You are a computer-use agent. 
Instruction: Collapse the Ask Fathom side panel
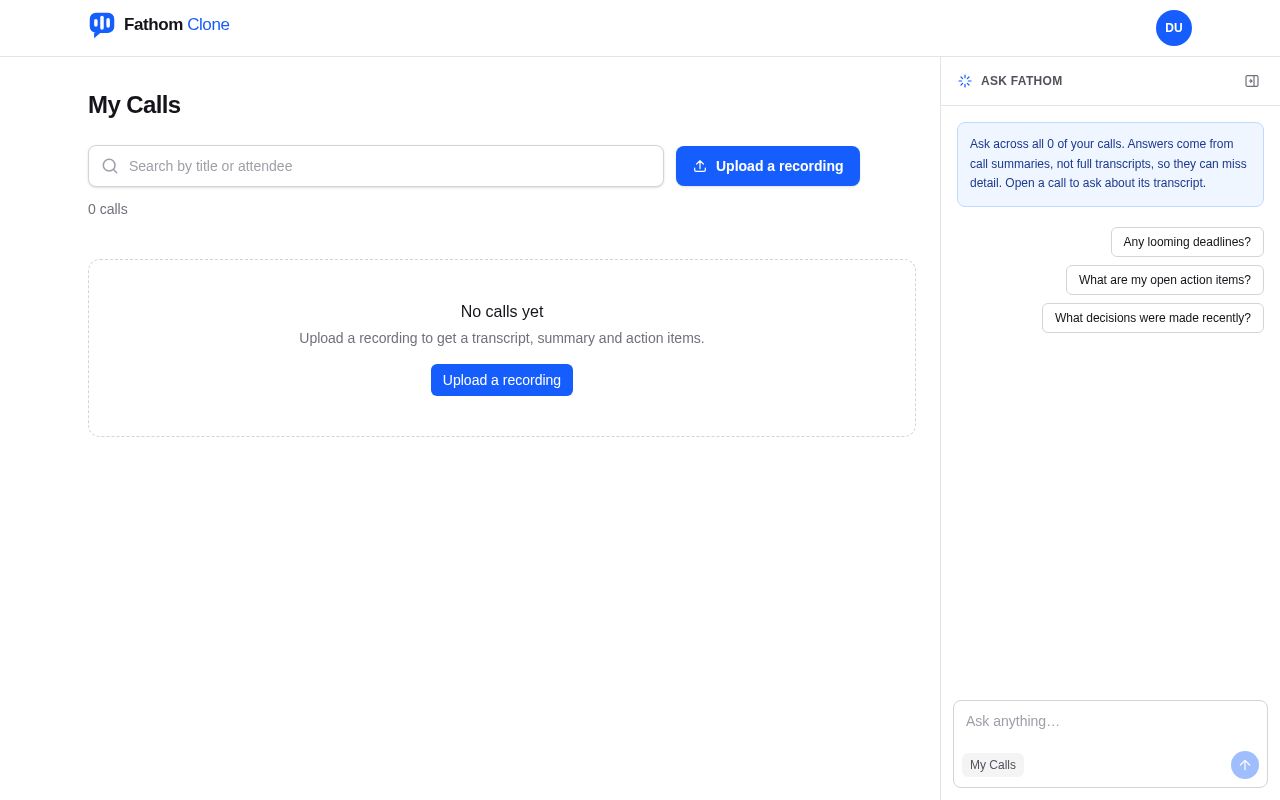(1252, 81)
